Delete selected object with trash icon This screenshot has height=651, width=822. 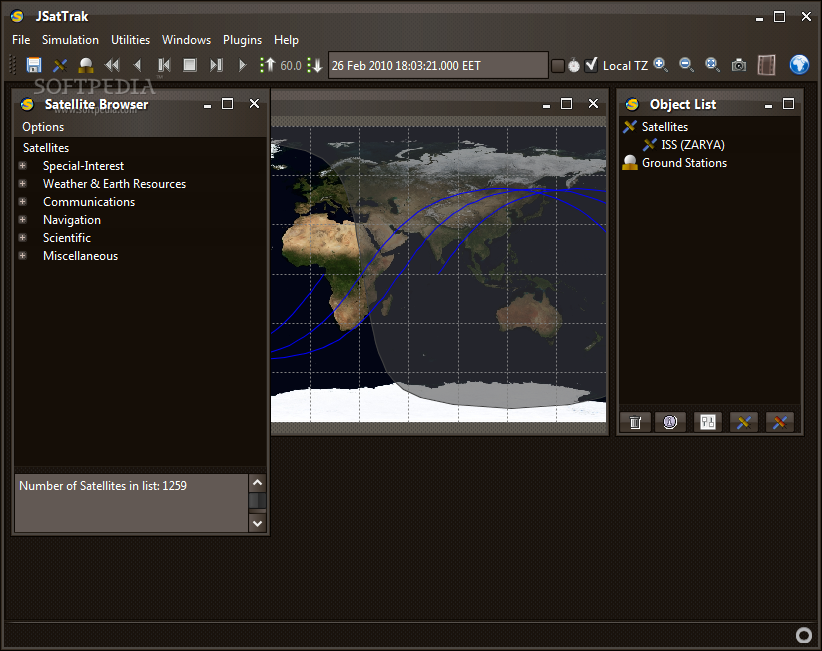(635, 422)
